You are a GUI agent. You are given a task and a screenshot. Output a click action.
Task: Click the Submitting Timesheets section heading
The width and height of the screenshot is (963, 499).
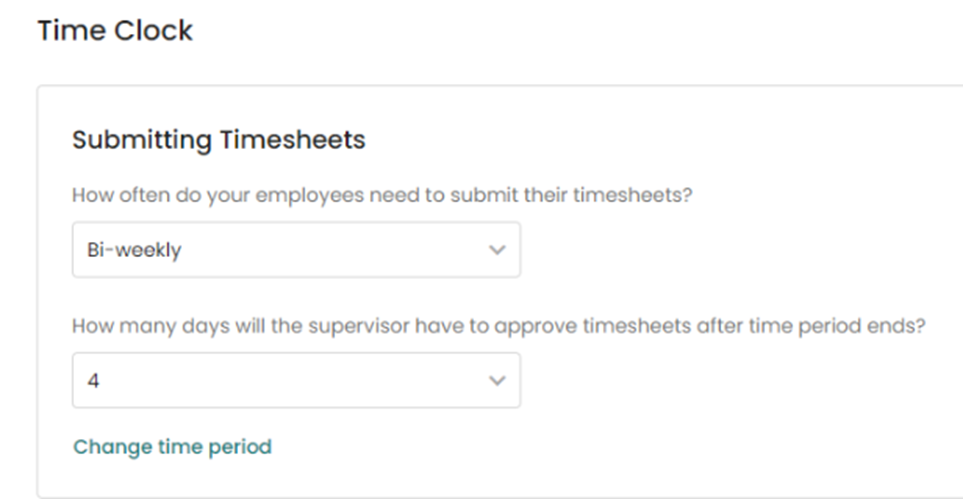[219, 140]
